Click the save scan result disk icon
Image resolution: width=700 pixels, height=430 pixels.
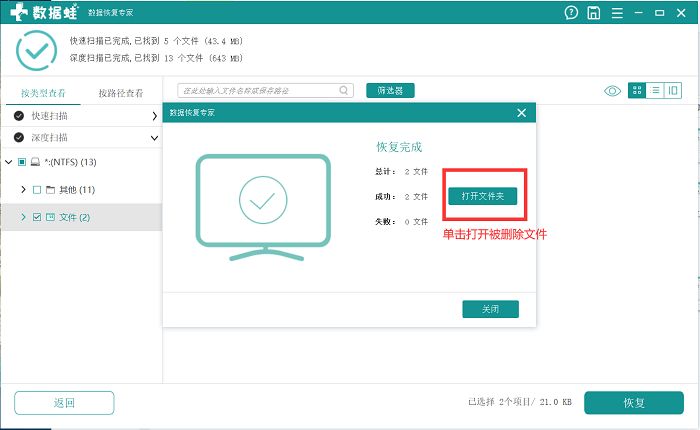coord(594,13)
